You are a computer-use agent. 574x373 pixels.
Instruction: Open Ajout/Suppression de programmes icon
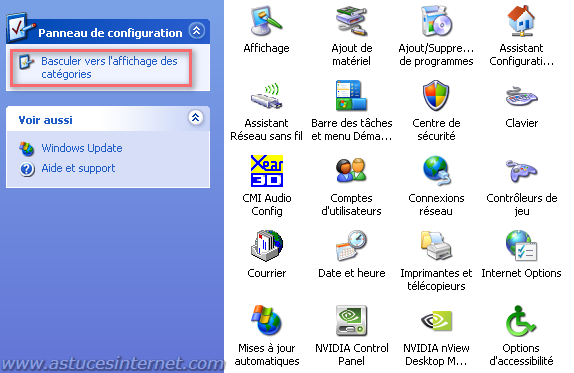point(436,21)
